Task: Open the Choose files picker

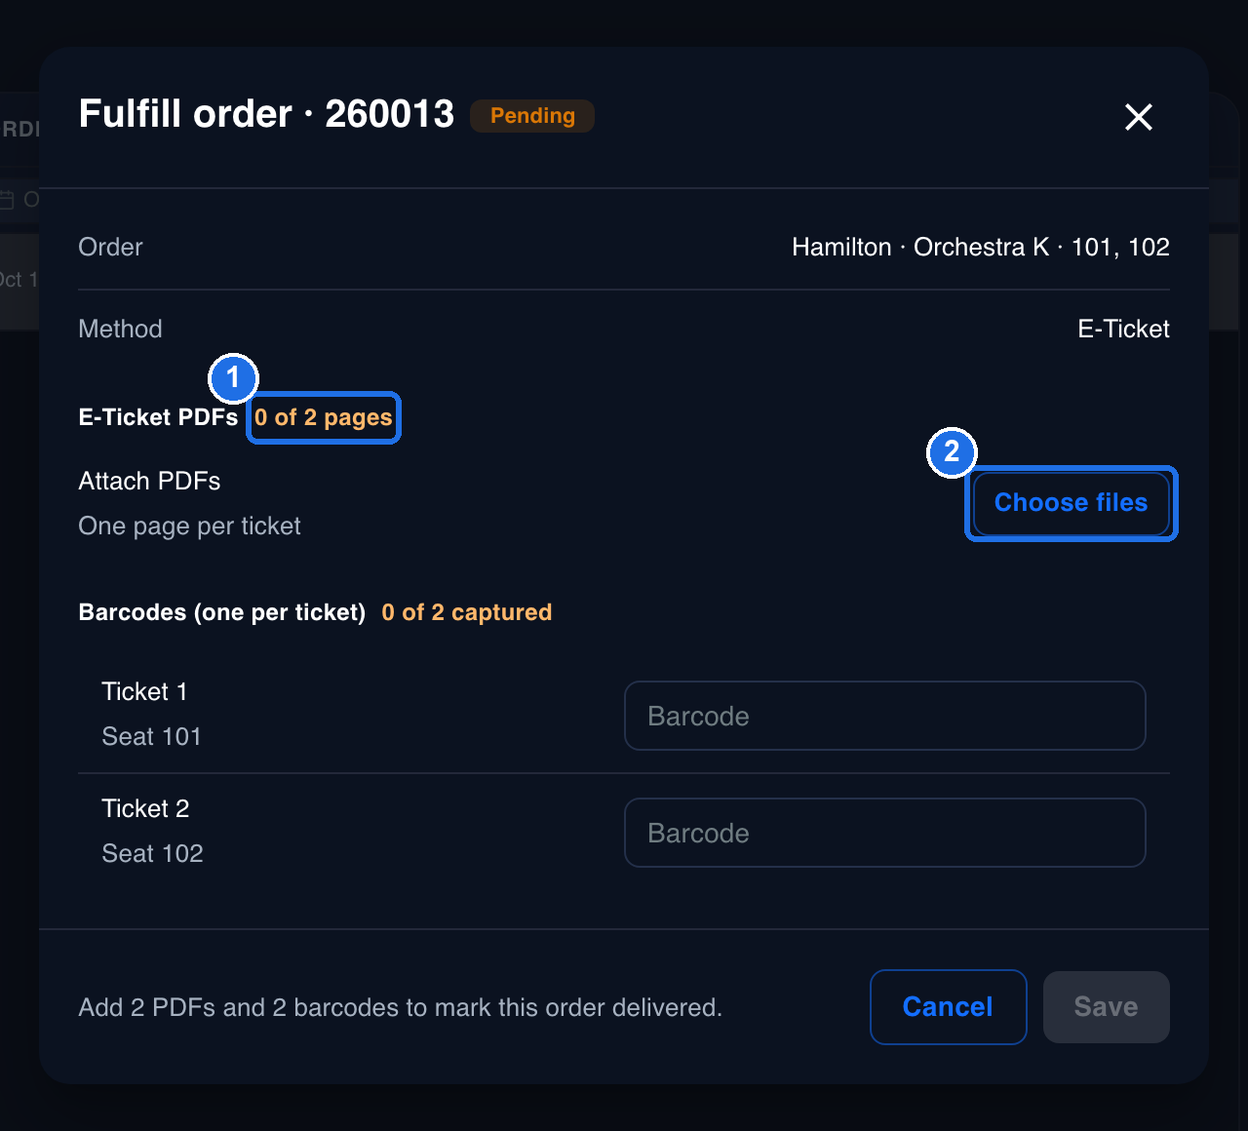Action: (x=1071, y=503)
